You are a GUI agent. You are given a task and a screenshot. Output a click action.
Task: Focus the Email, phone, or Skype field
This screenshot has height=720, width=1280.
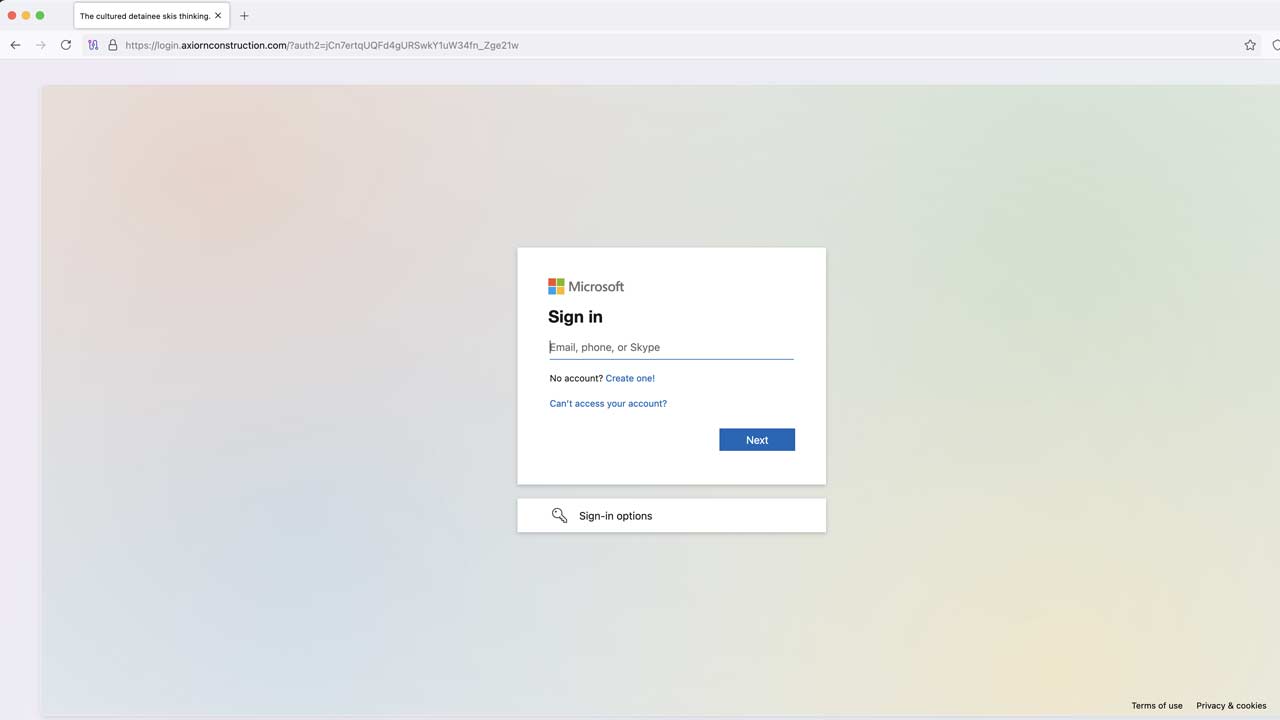coord(671,347)
